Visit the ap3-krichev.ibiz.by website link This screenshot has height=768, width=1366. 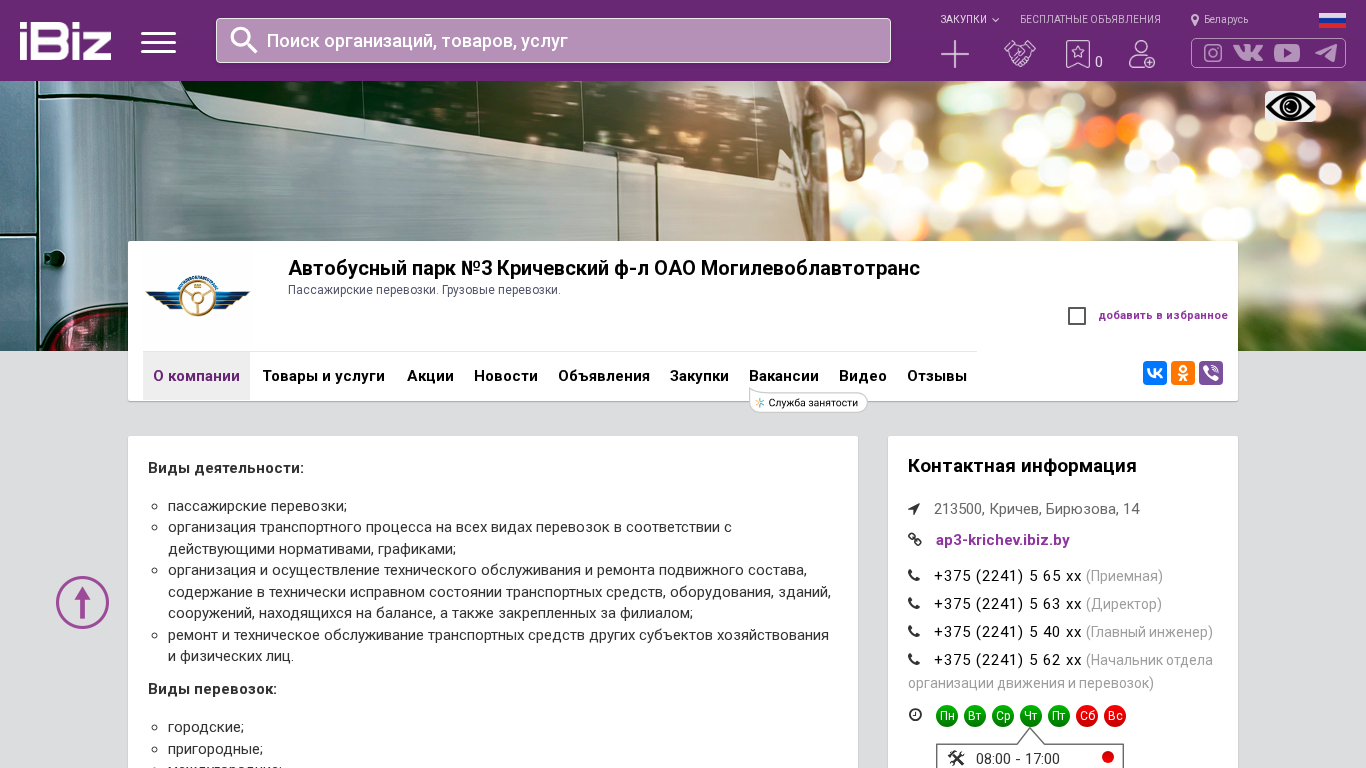click(x=1002, y=540)
